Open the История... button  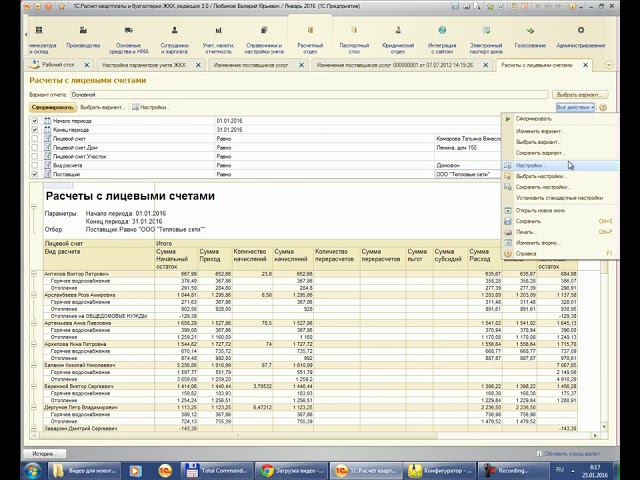tap(44, 454)
